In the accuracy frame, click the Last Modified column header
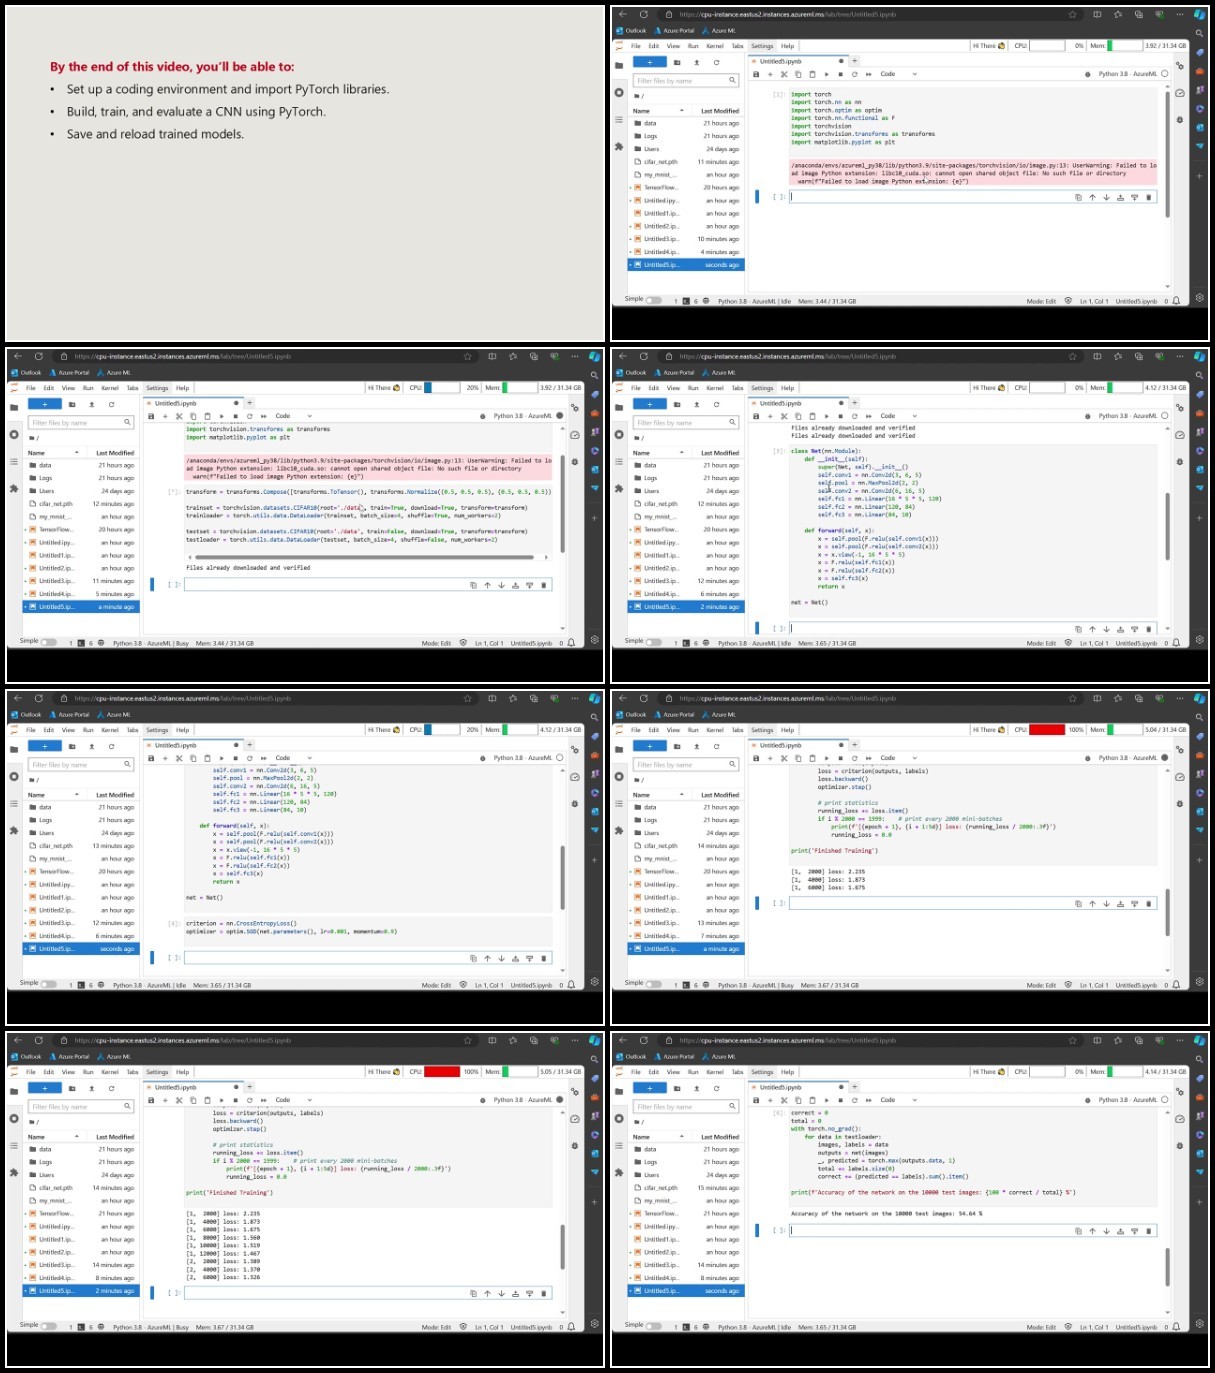This screenshot has height=1373, width=1215. click(x=720, y=1137)
